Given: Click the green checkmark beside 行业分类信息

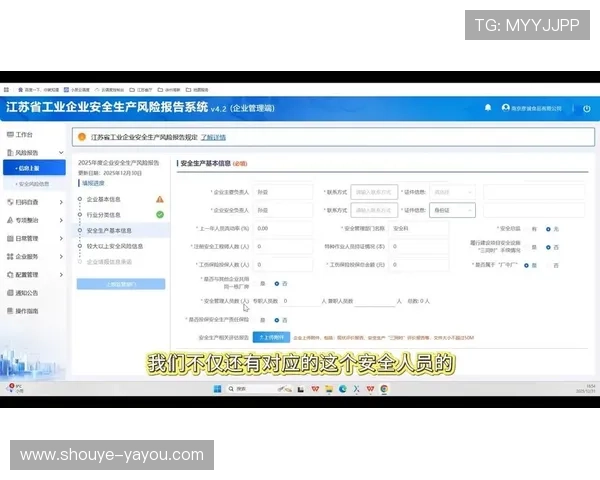Looking at the screenshot, I should click(160, 215).
